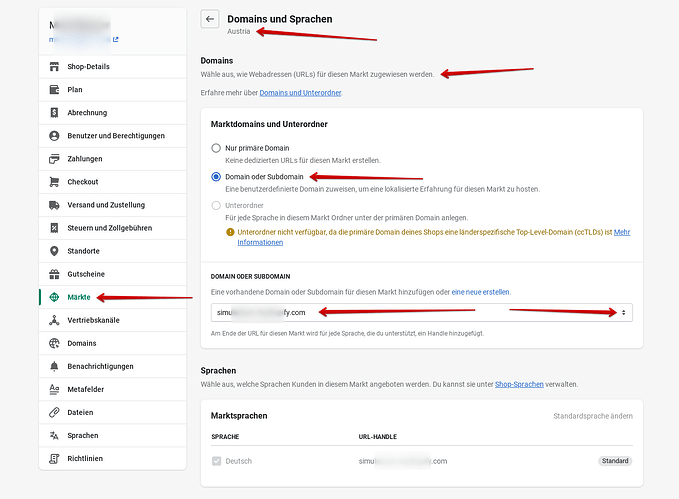This screenshot has height=499, width=679.
Task: Go to Domains in settings menu
Action: [x=83, y=343]
